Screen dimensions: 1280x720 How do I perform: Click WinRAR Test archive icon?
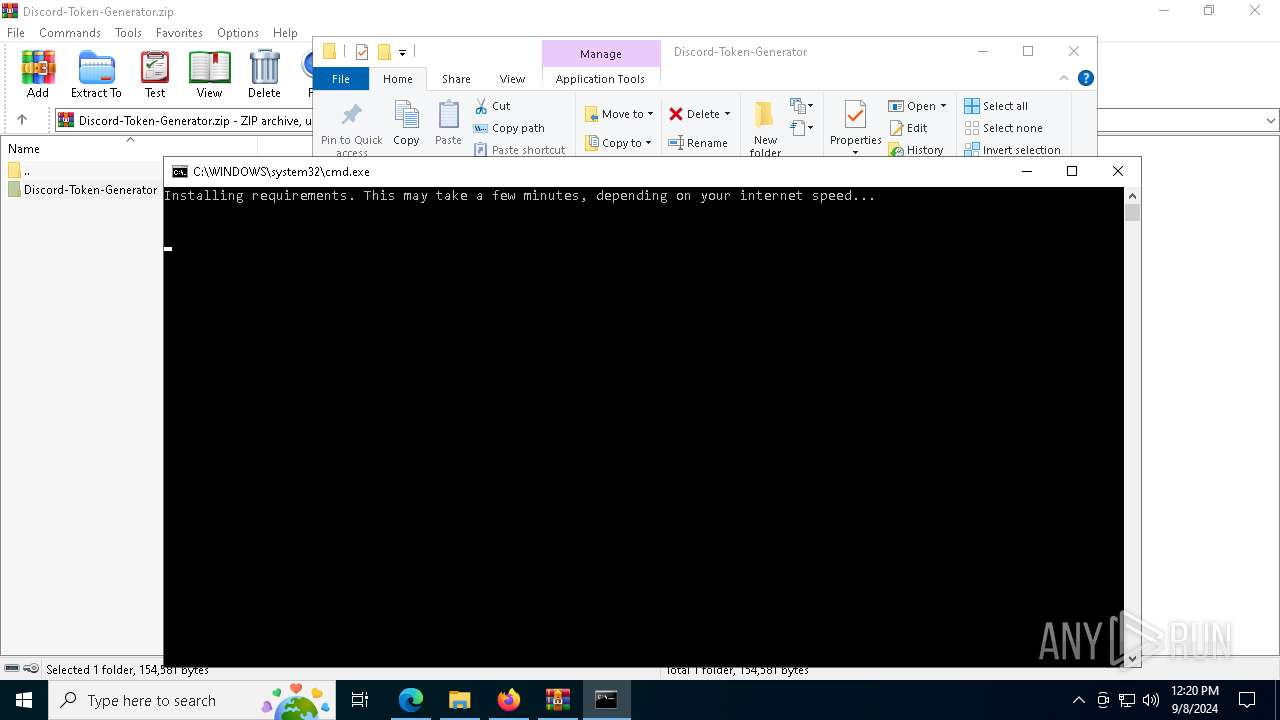point(155,74)
